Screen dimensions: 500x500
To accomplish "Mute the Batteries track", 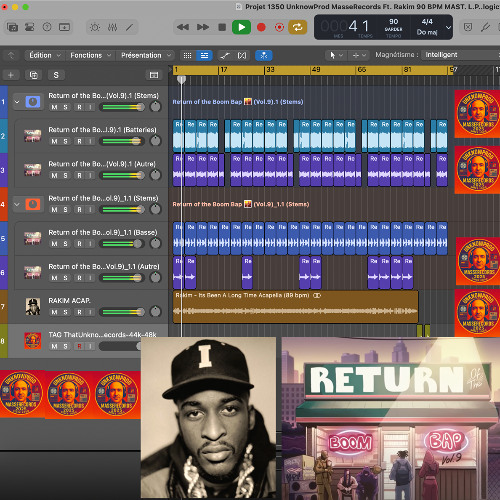I will coord(54,141).
